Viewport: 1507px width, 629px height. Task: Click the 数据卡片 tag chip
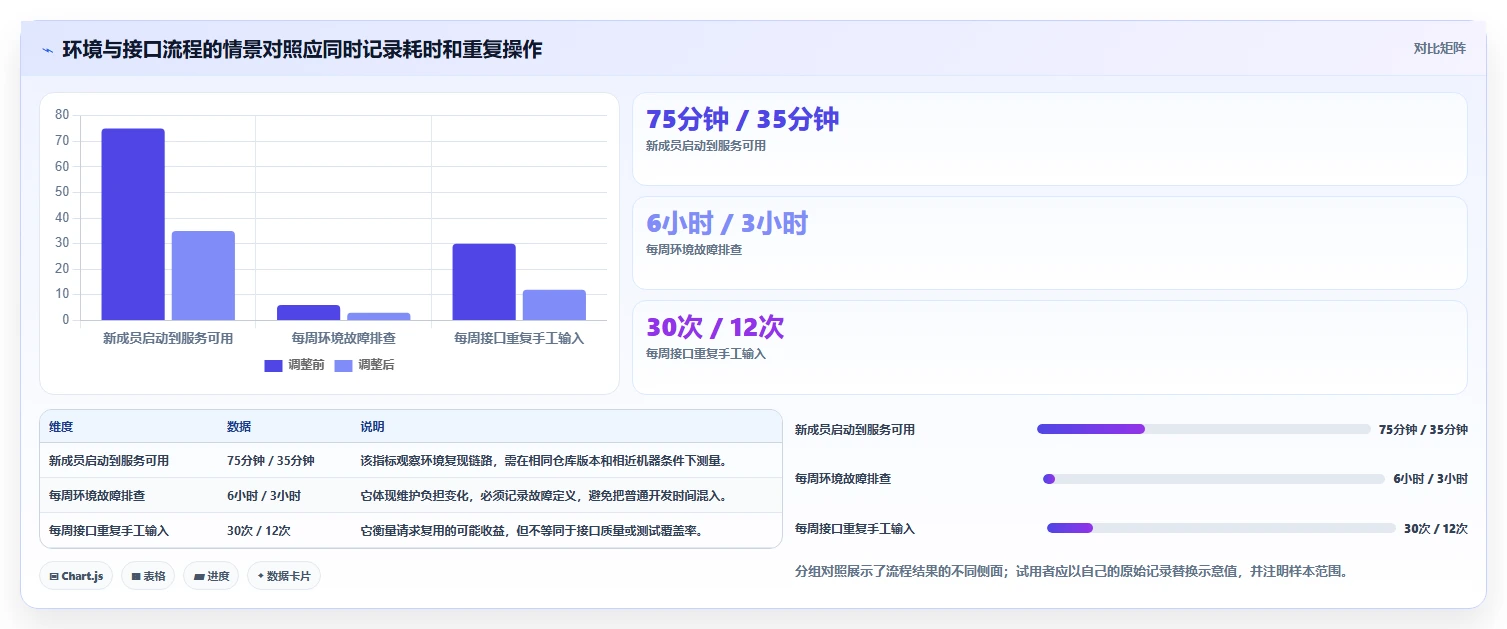coord(284,576)
